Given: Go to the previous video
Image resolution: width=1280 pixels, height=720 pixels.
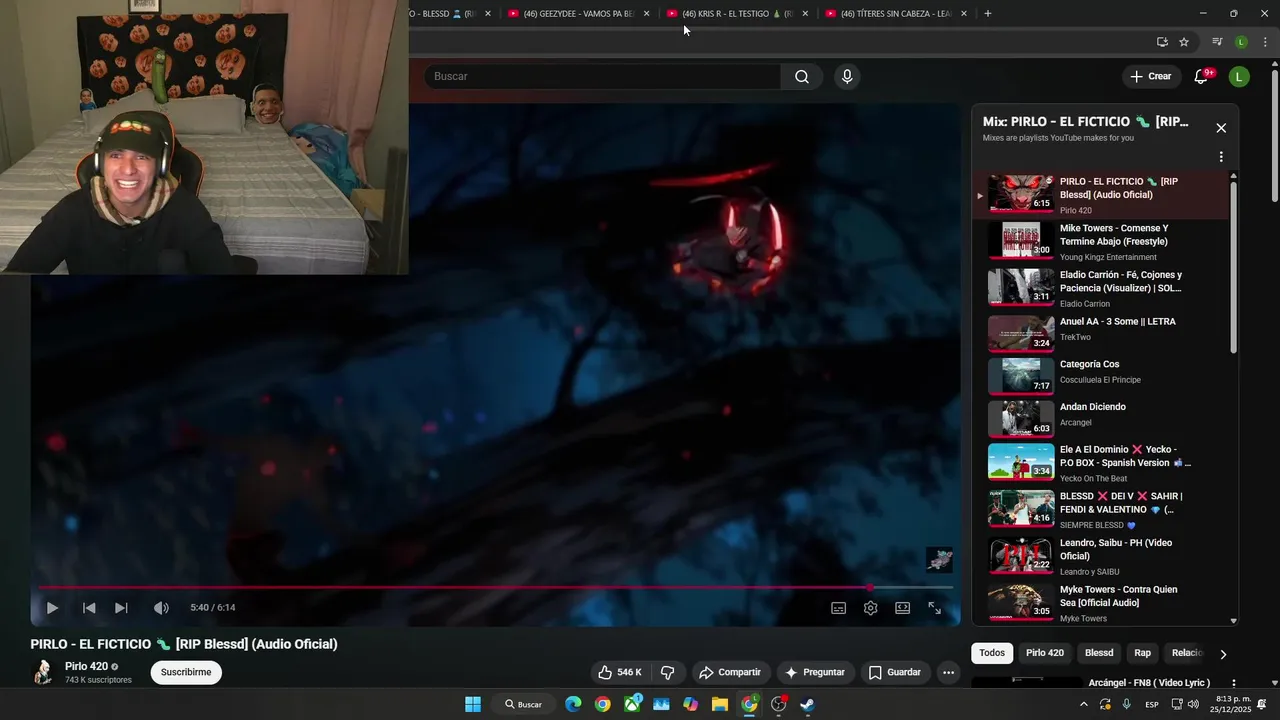Looking at the screenshot, I should (89, 608).
